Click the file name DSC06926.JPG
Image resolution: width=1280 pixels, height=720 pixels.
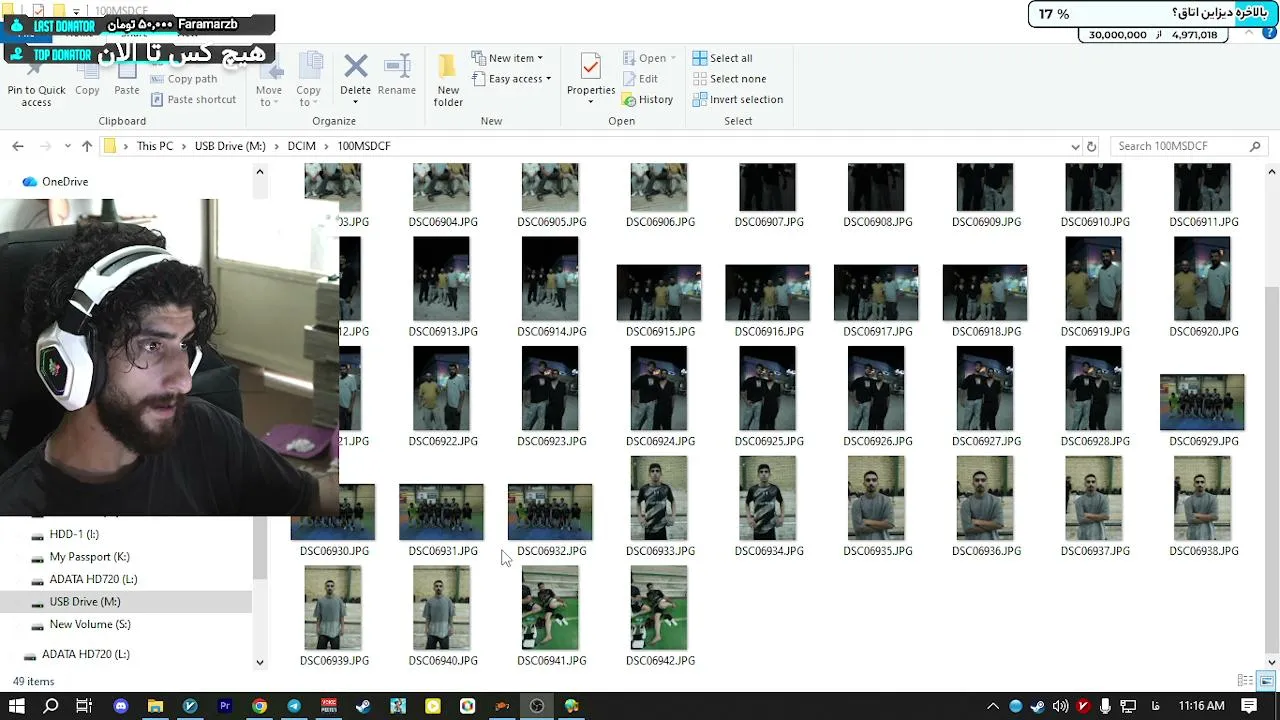[878, 441]
